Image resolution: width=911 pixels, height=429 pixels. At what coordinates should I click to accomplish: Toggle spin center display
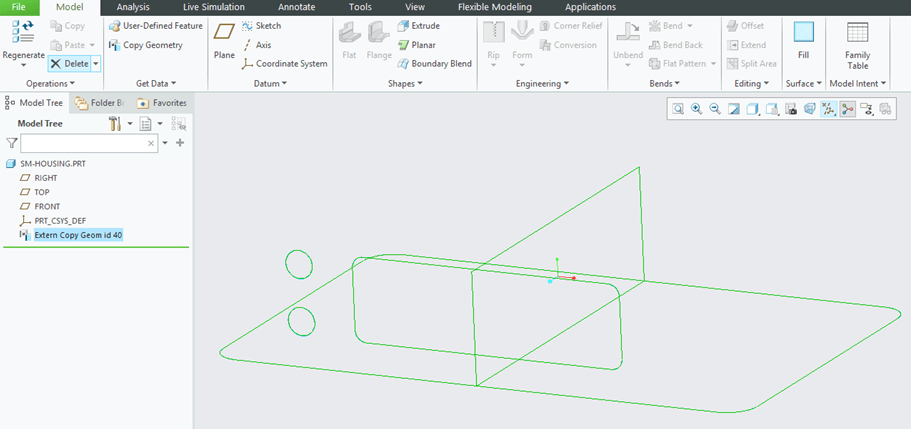click(847, 109)
